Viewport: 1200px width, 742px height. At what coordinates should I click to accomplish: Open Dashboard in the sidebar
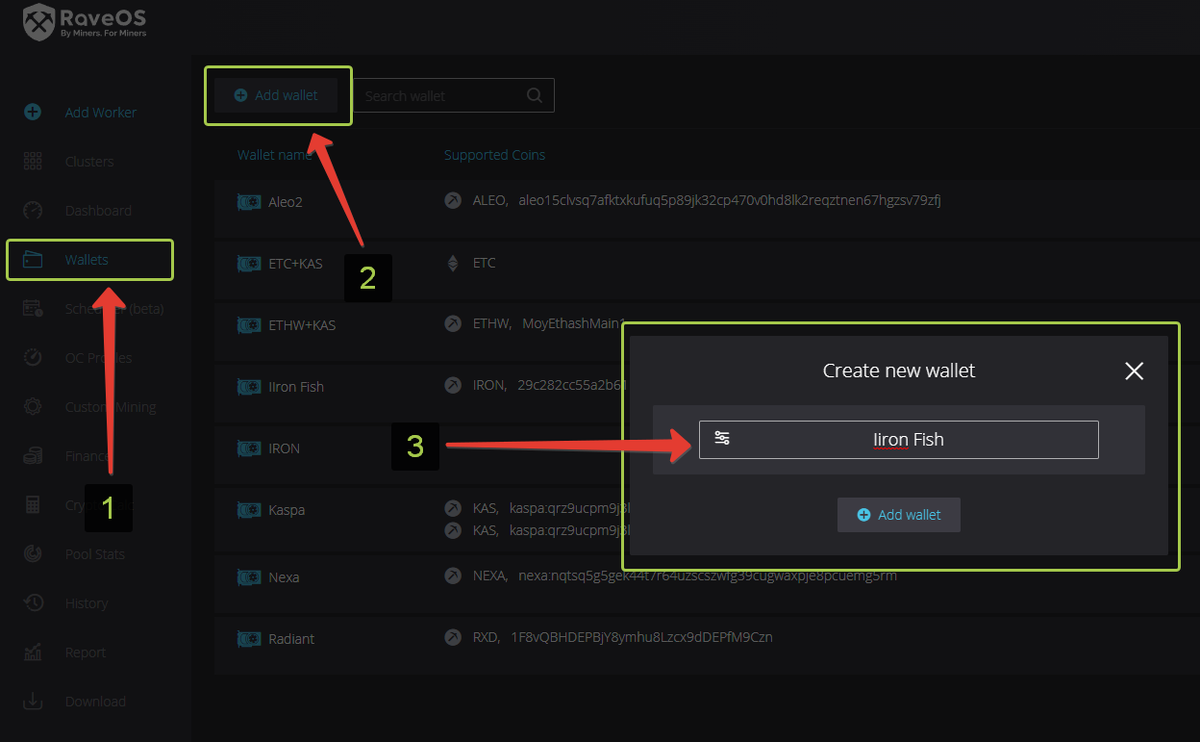point(98,210)
